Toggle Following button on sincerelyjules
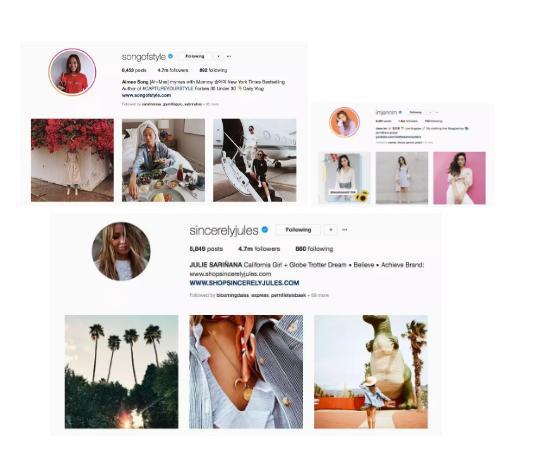This screenshot has width=547, height=450. pos(298,230)
